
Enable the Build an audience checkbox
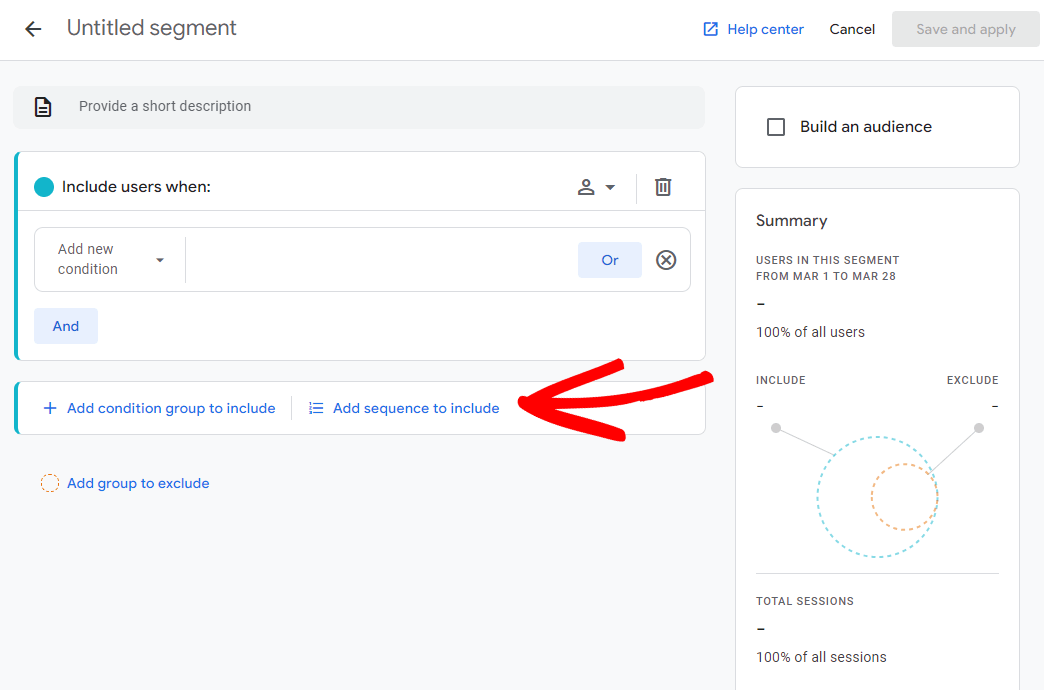click(x=775, y=127)
